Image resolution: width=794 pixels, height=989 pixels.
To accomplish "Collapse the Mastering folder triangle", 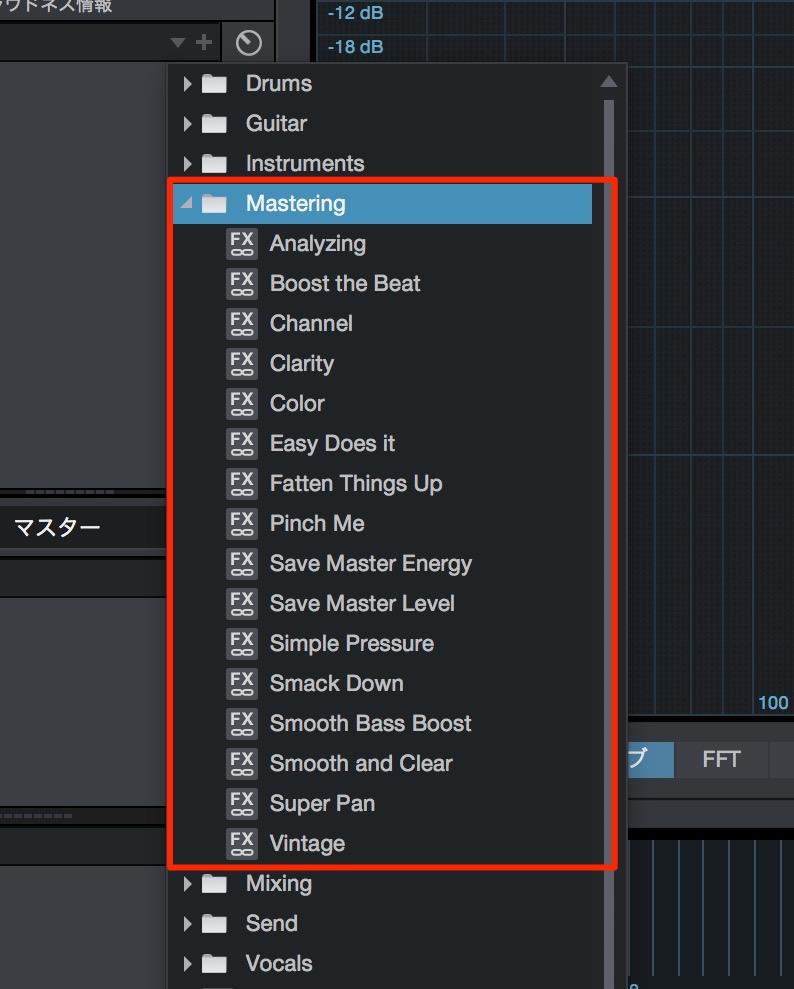I will pyautogui.click(x=186, y=203).
